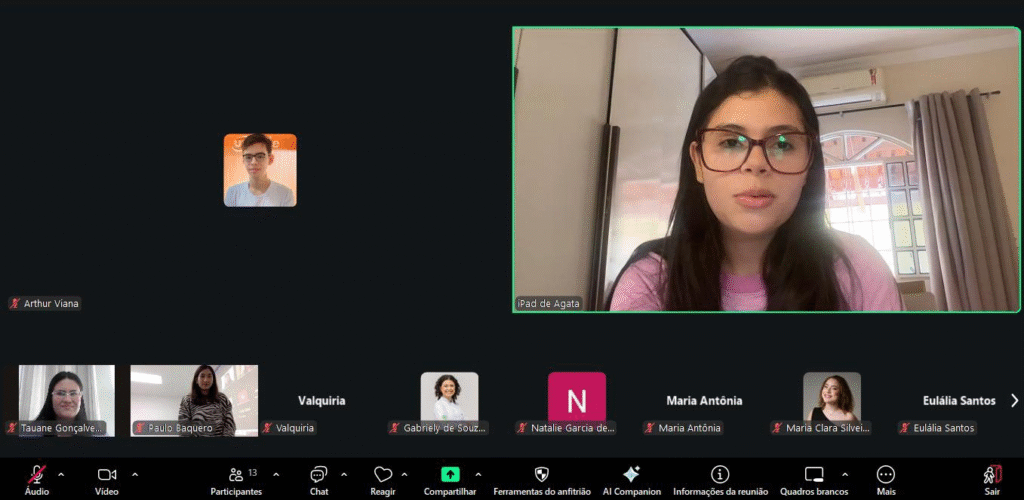Open the Participantes panel icon
This screenshot has width=1024, height=500.
[x=236, y=474]
